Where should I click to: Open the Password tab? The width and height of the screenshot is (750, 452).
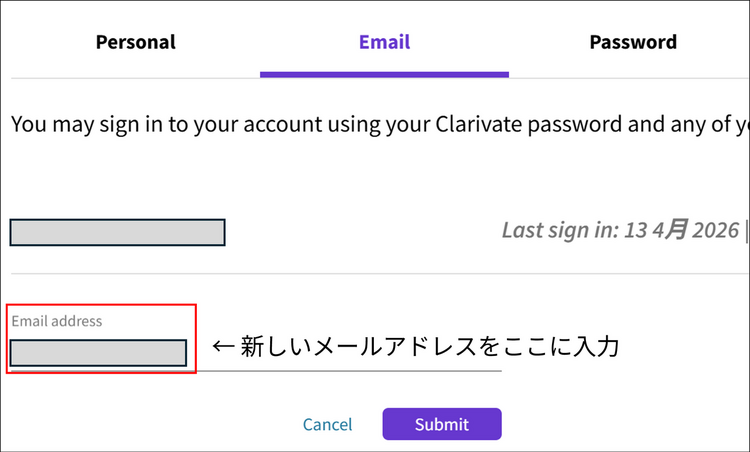(632, 42)
